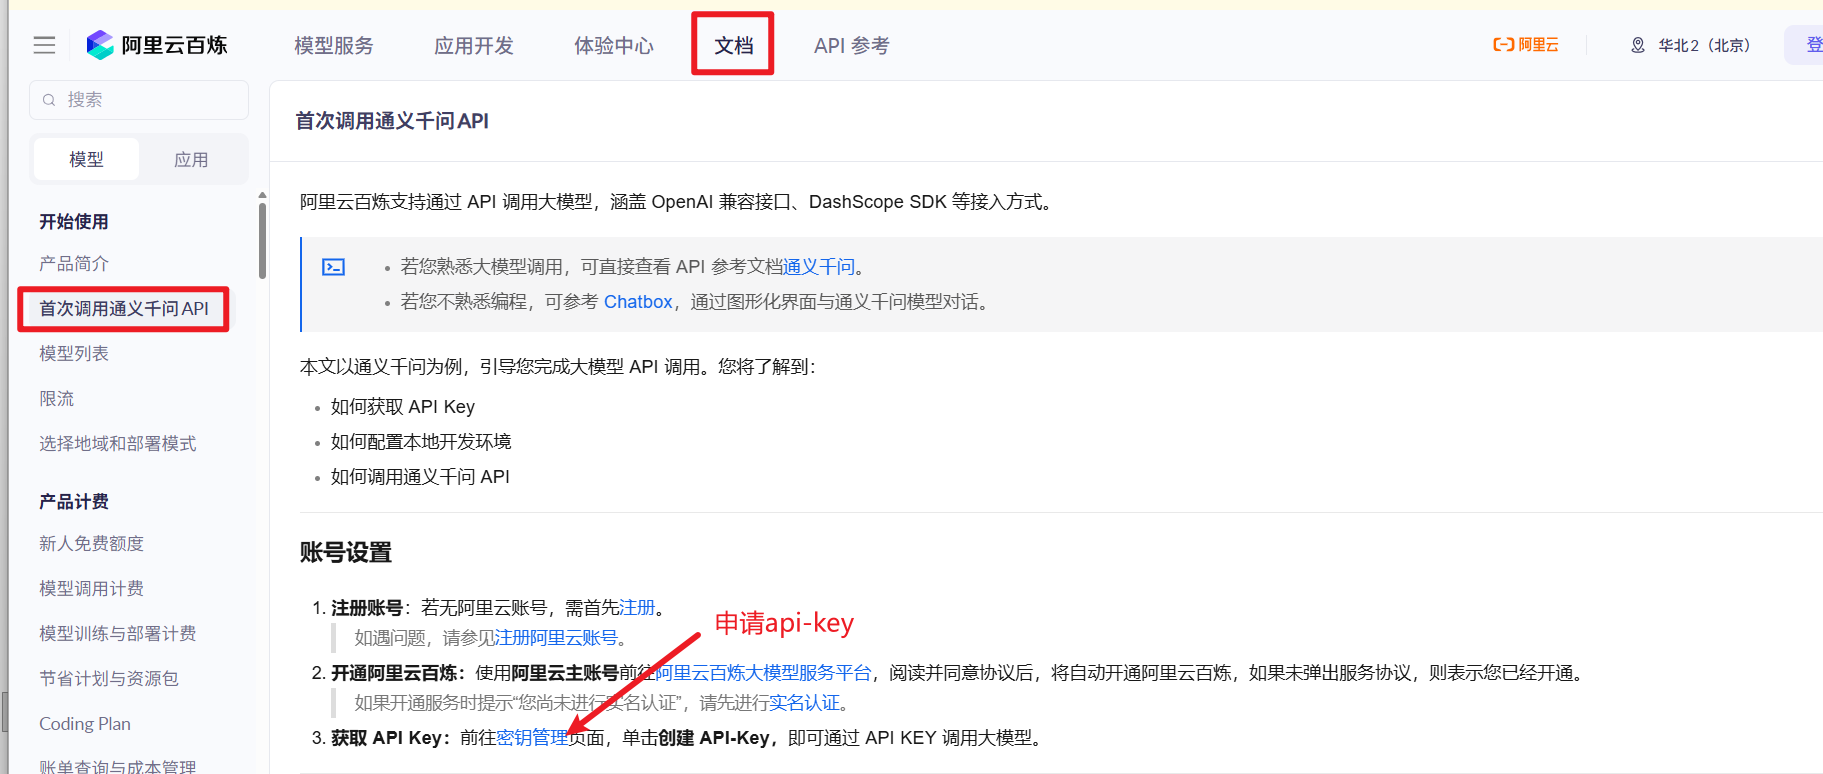
Task: Click the 开始使用 section heading
Action: coord(74,222)
